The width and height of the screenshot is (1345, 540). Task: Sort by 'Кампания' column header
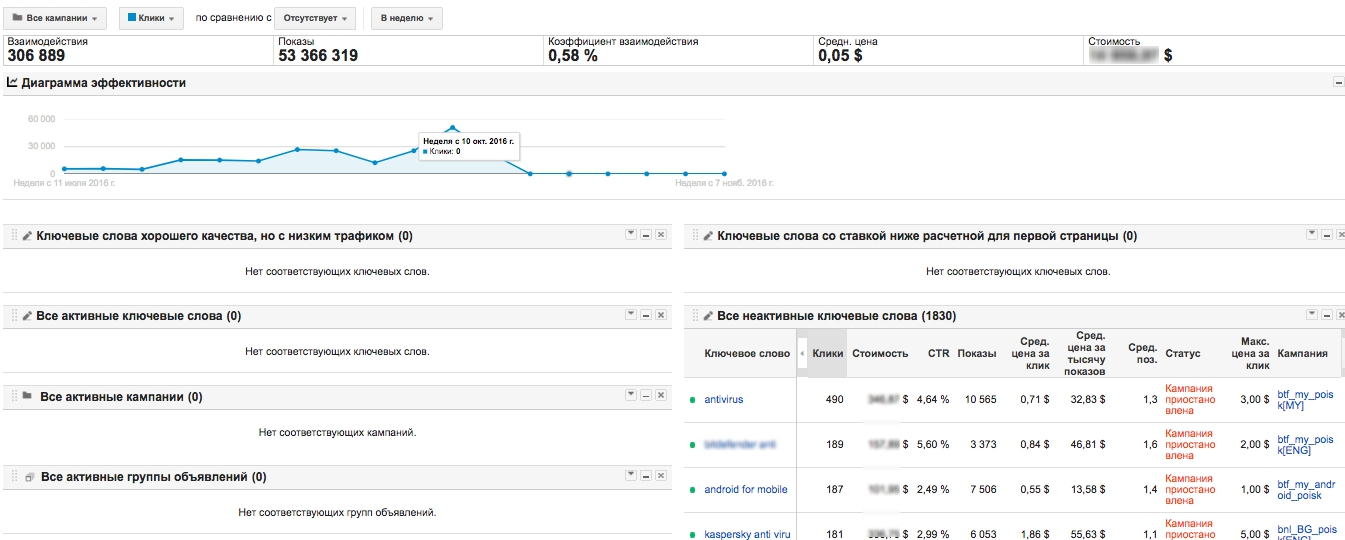click(1303, 353)
